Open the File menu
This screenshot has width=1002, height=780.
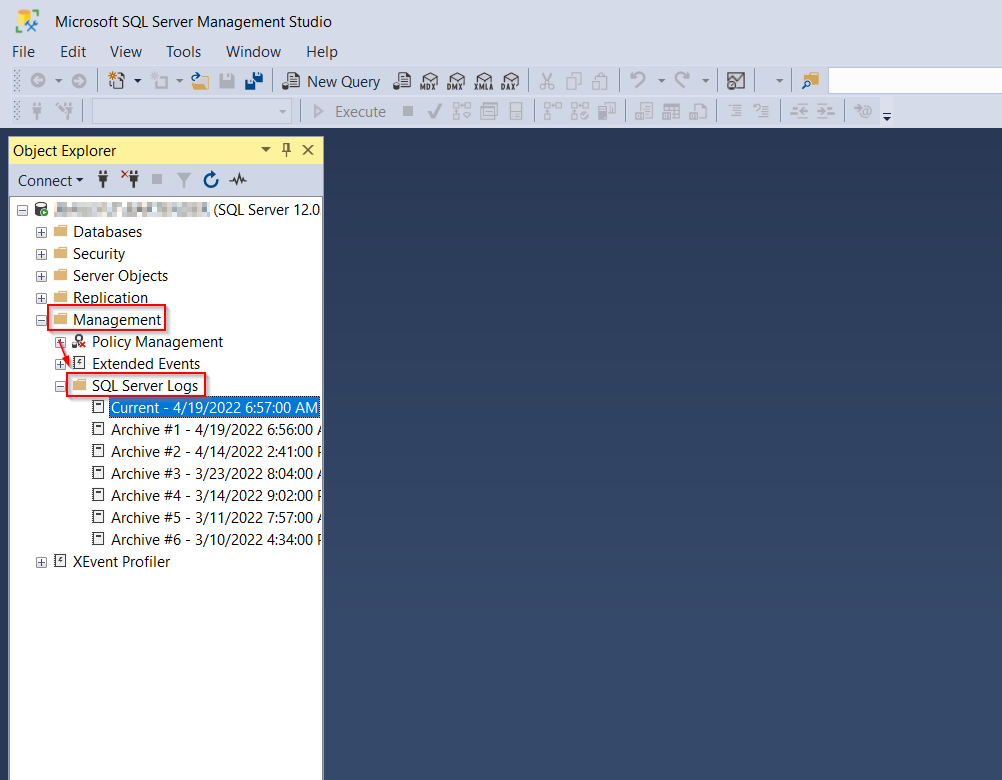point(24,52)
